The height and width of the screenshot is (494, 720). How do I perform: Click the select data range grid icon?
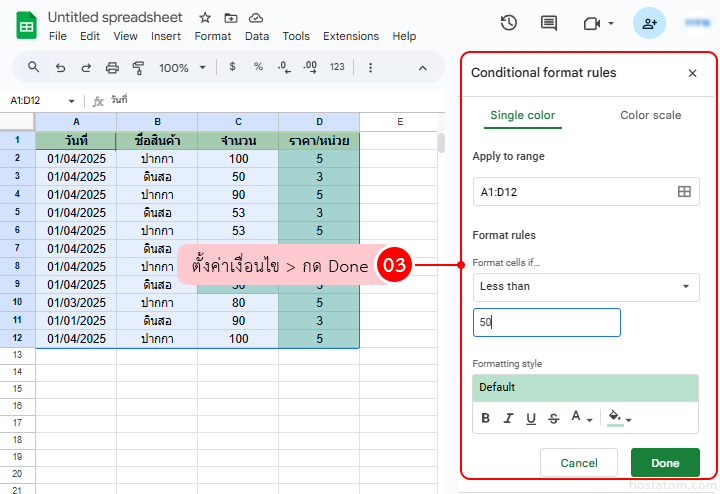coord(684,191)
